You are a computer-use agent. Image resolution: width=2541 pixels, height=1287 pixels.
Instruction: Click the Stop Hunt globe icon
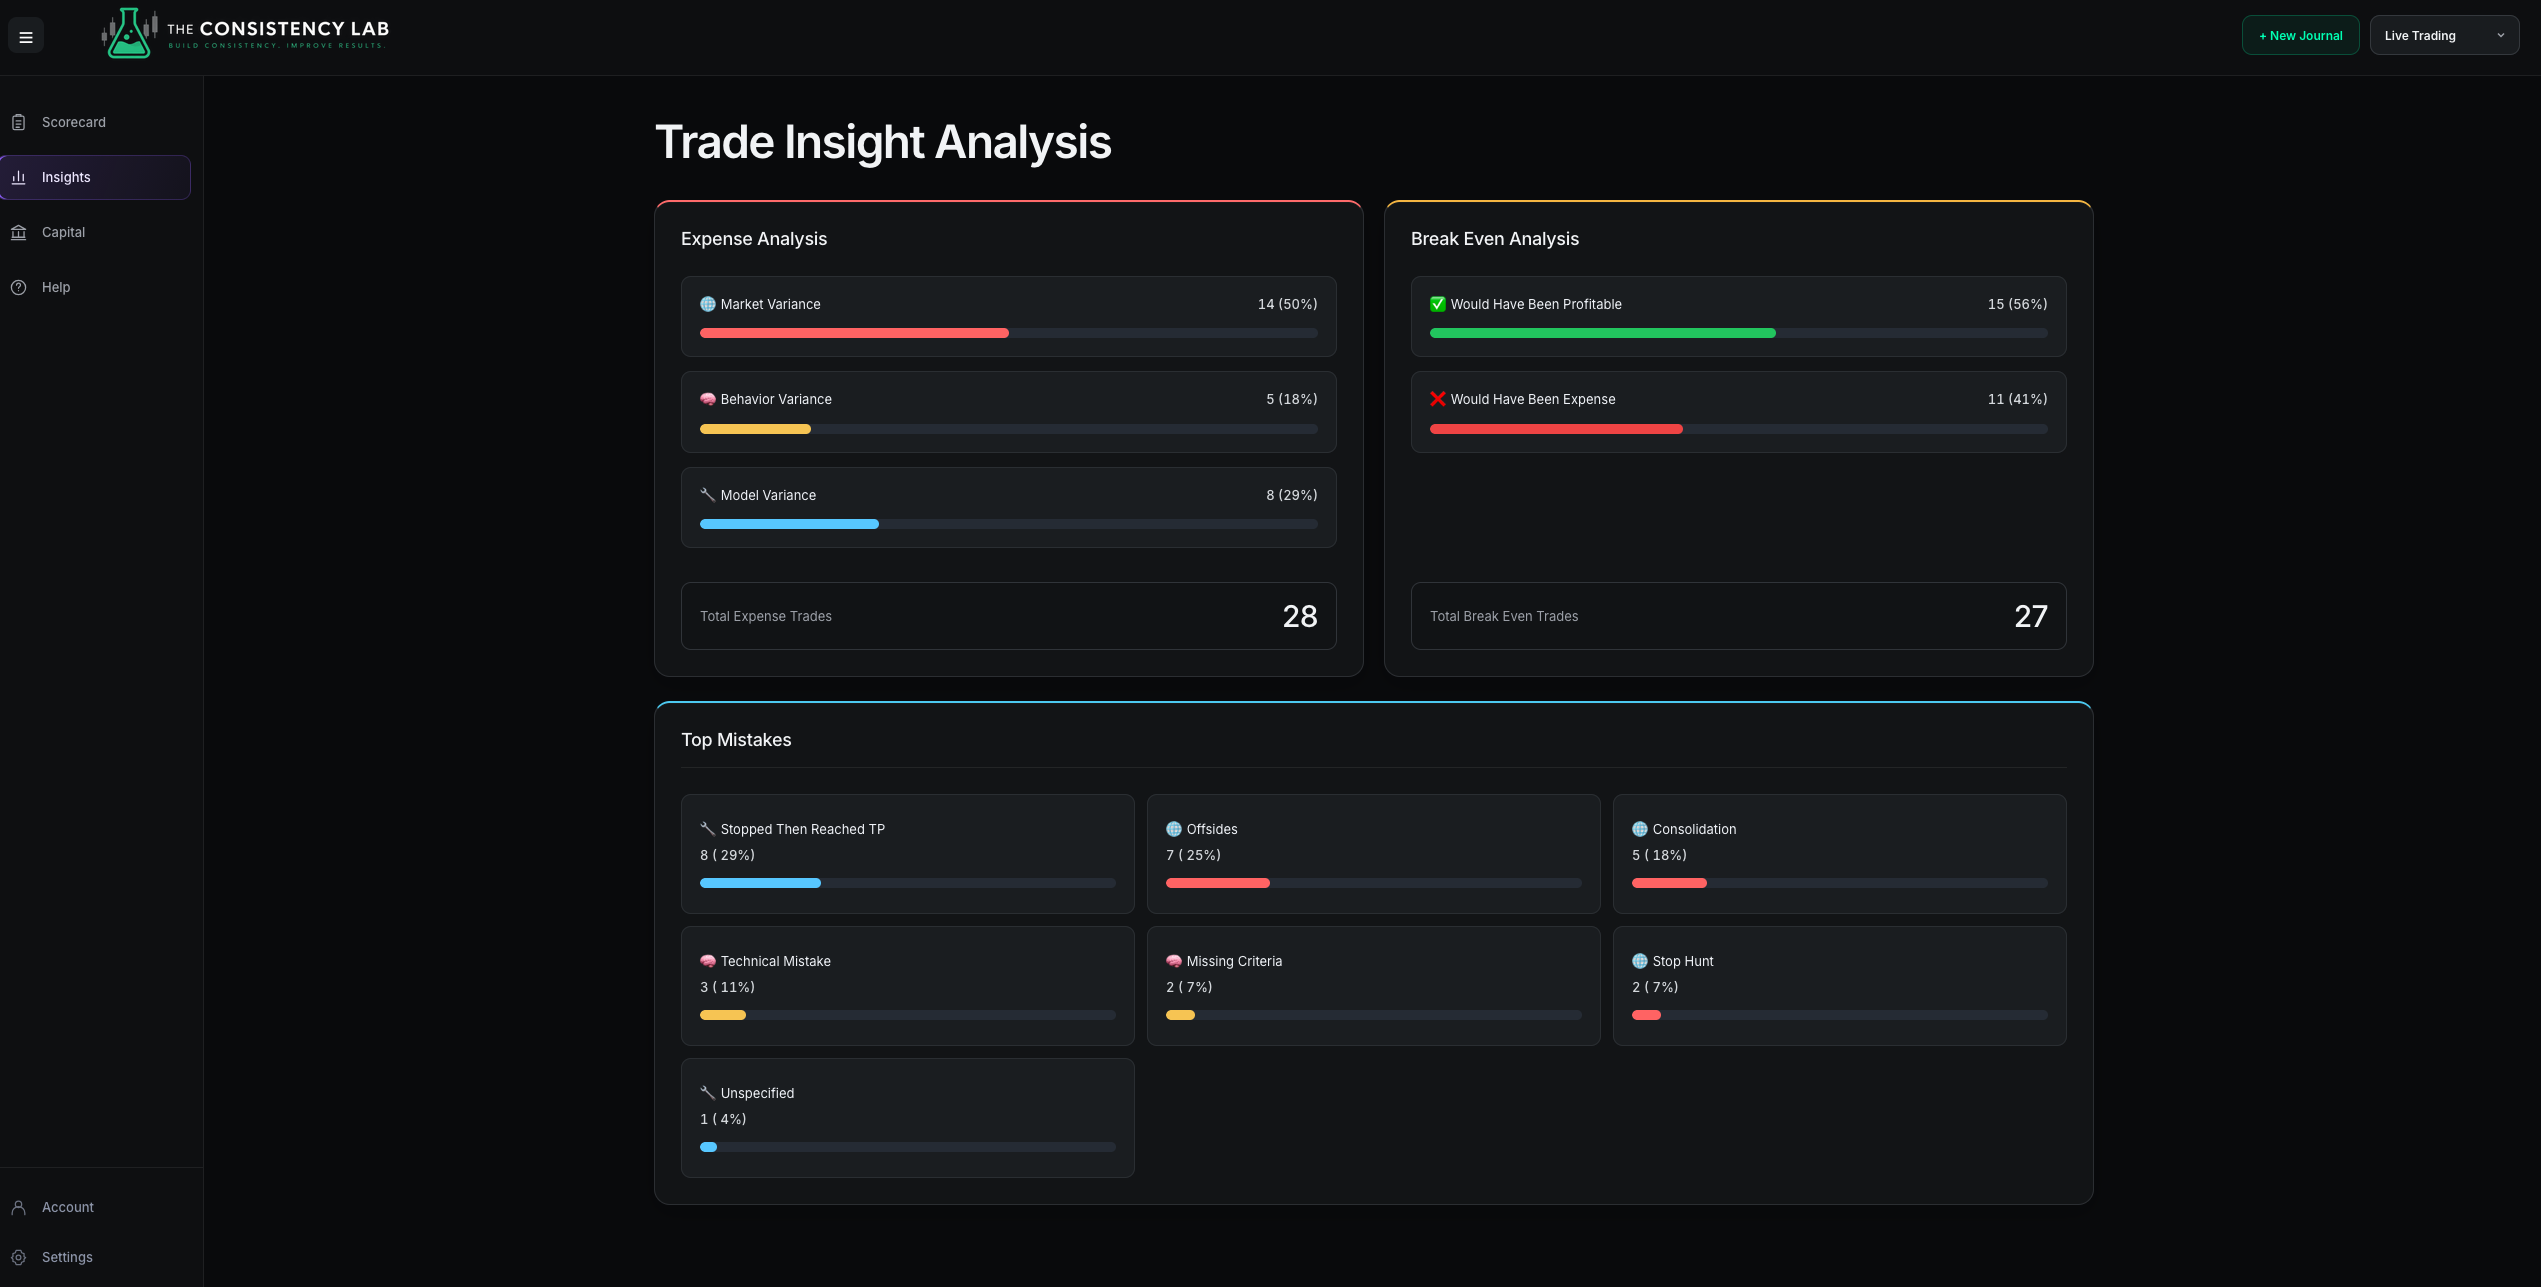tap(1640, 961)
